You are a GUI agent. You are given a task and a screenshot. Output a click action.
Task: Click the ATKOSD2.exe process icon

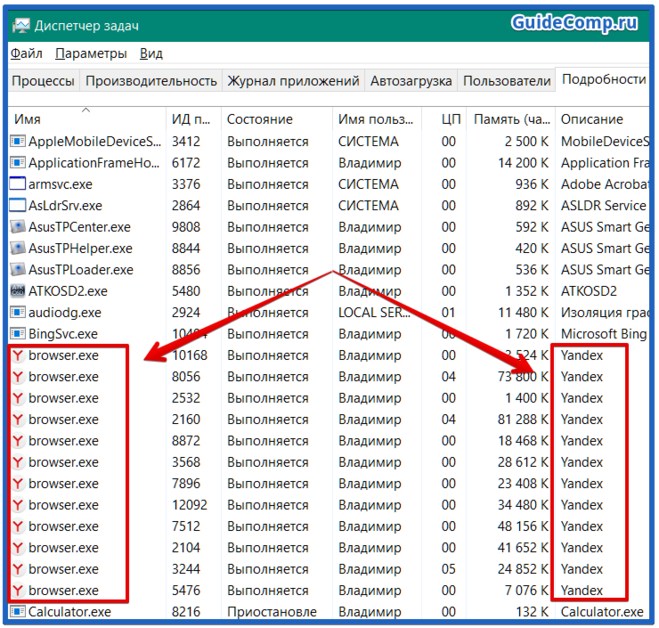(x=18, y=291)
